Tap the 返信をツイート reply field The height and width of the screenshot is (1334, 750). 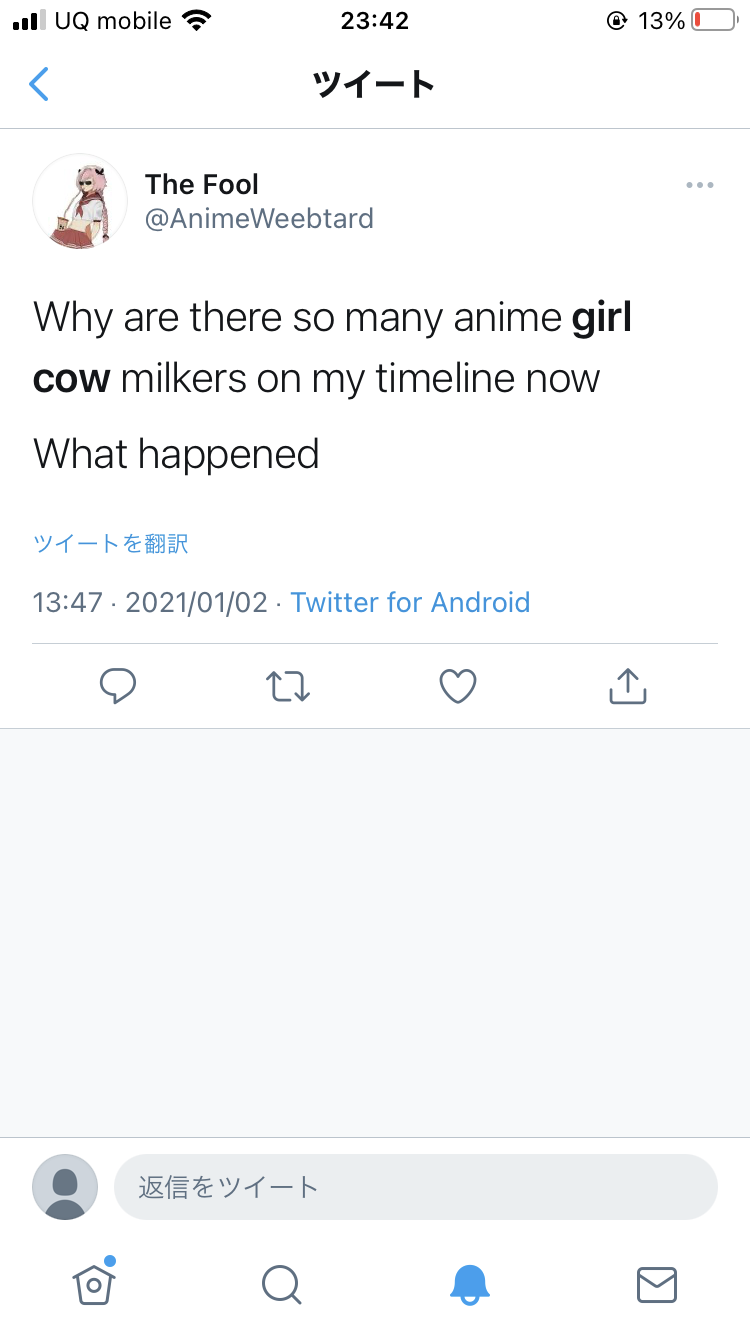point(416,1187)
